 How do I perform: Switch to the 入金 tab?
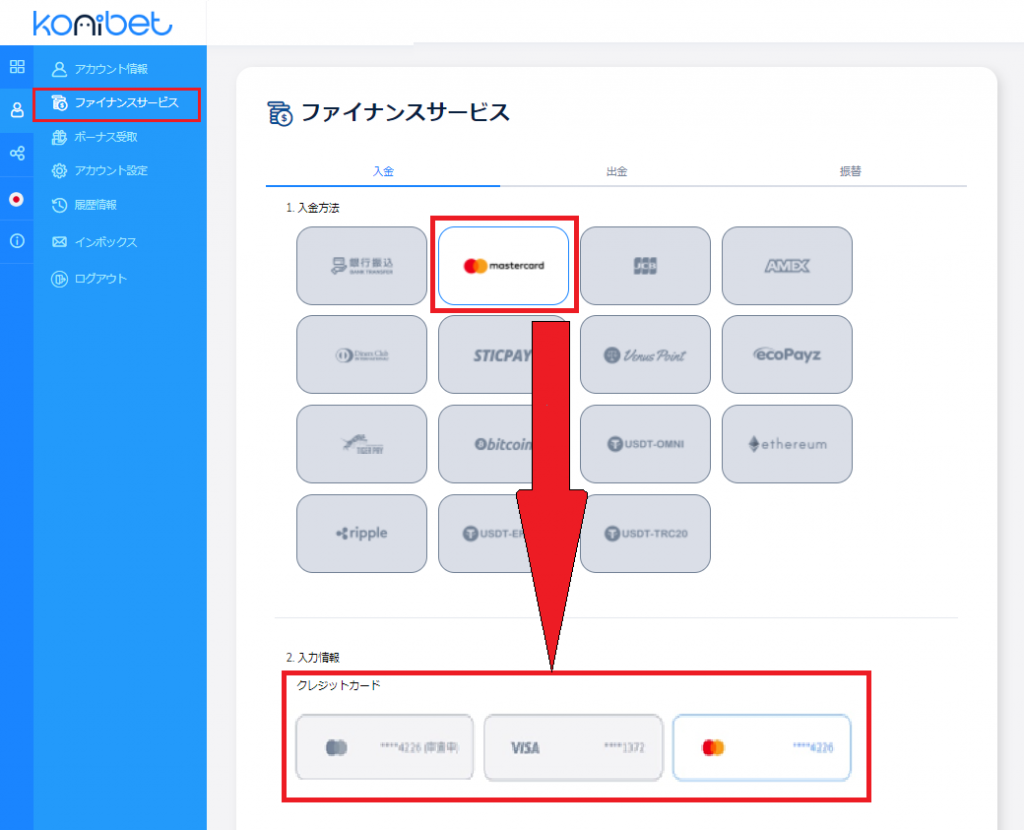tap(383, 171)
